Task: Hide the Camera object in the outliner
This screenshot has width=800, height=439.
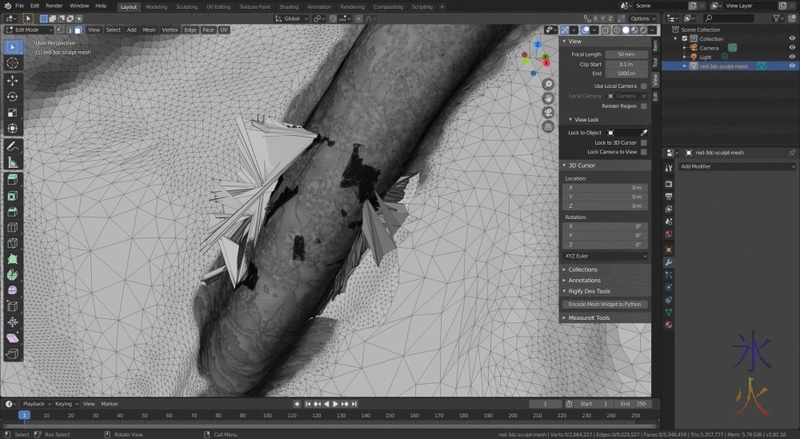Action: 792,47
